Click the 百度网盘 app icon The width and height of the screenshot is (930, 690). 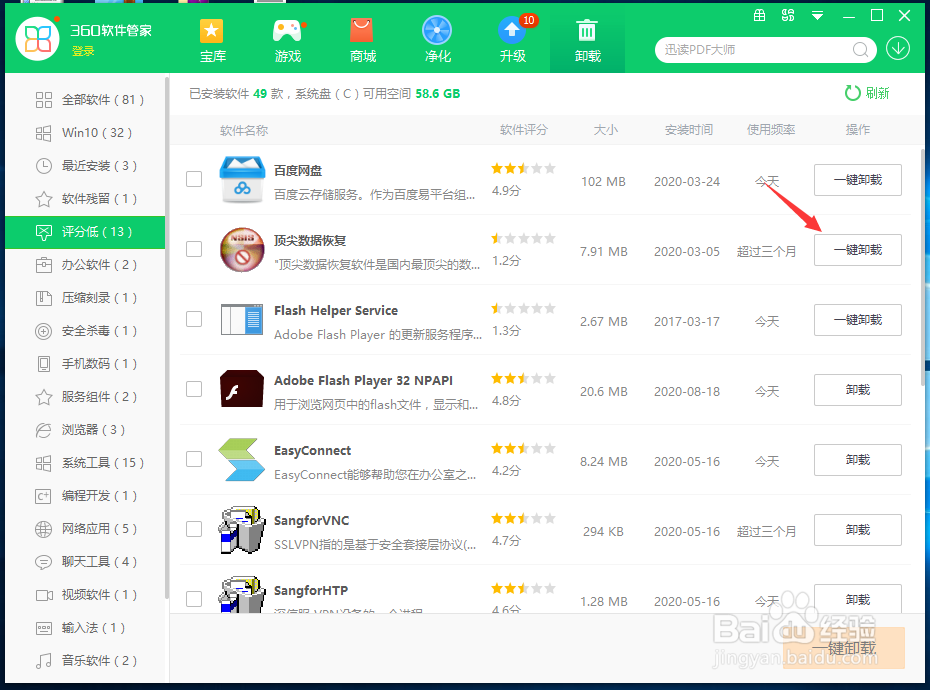point(242,180)
